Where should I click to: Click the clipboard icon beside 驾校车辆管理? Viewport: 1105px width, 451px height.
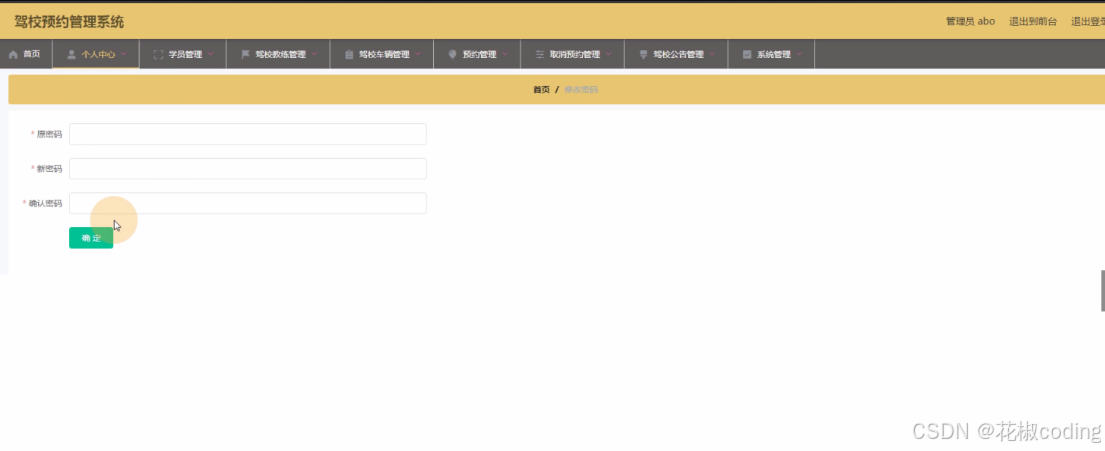349,54
